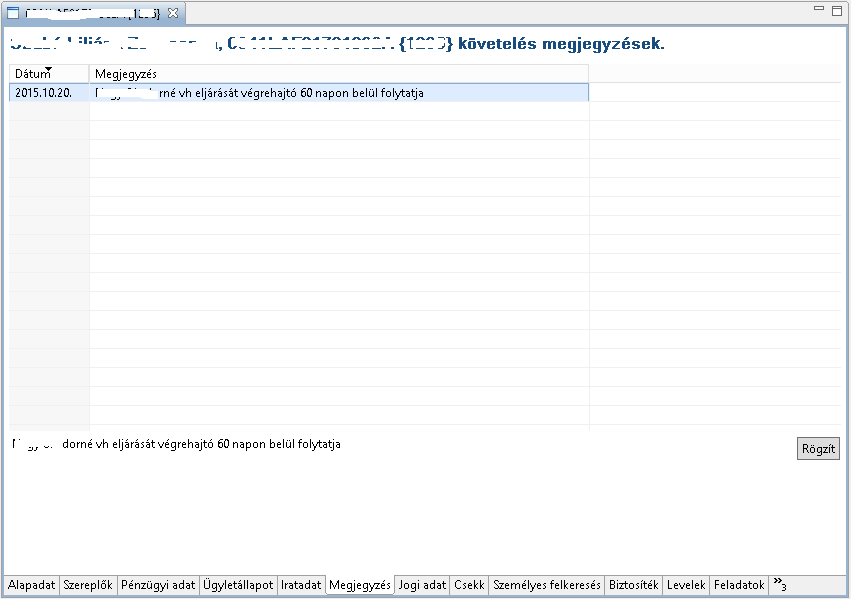The height and width of the screenshot is (599, 851).
Task: Switch to the Jogi adat tab
Action: pos(422,585)
